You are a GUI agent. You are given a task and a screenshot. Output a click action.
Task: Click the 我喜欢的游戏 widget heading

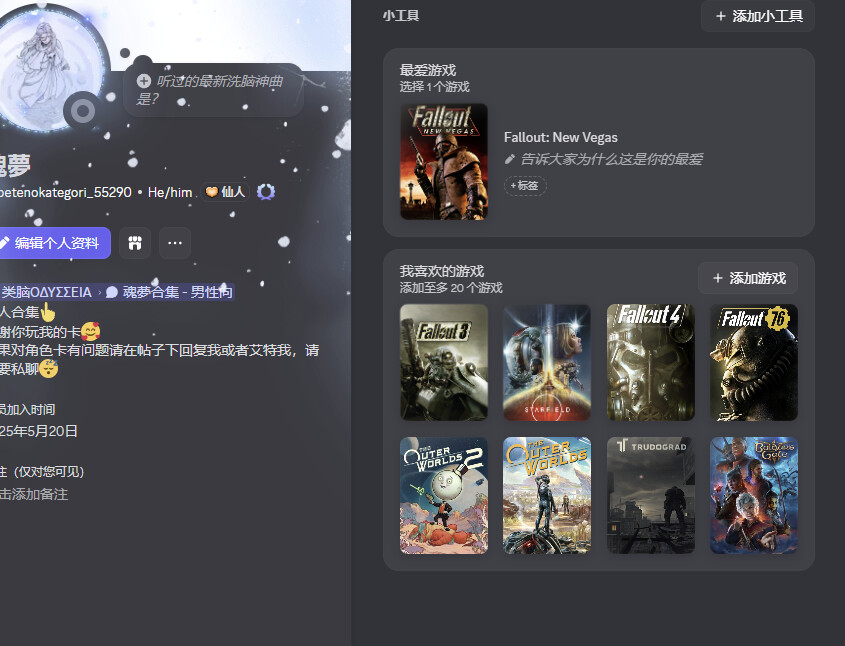pos(442,271)
